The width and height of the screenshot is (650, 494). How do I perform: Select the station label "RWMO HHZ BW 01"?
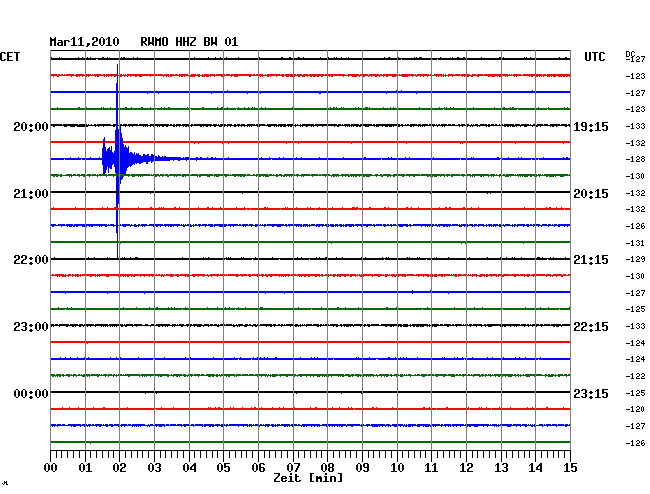(x=189, y=42)
